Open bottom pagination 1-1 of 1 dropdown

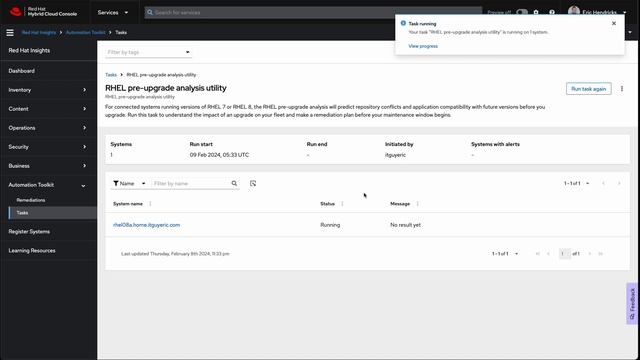[x=505, y=254]
